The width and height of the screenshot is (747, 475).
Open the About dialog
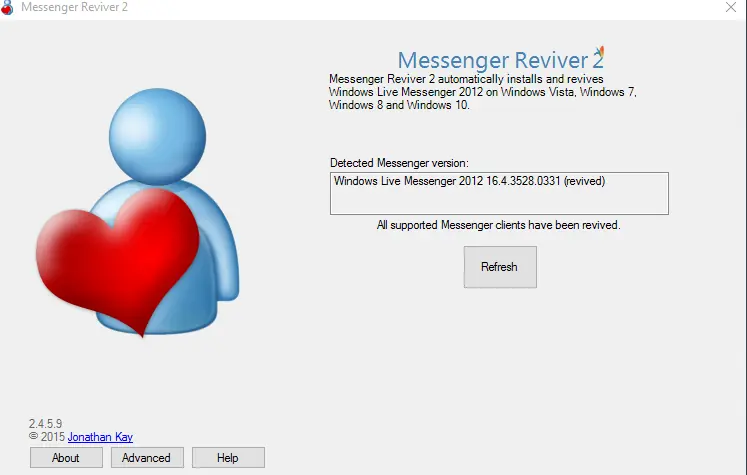66,458
